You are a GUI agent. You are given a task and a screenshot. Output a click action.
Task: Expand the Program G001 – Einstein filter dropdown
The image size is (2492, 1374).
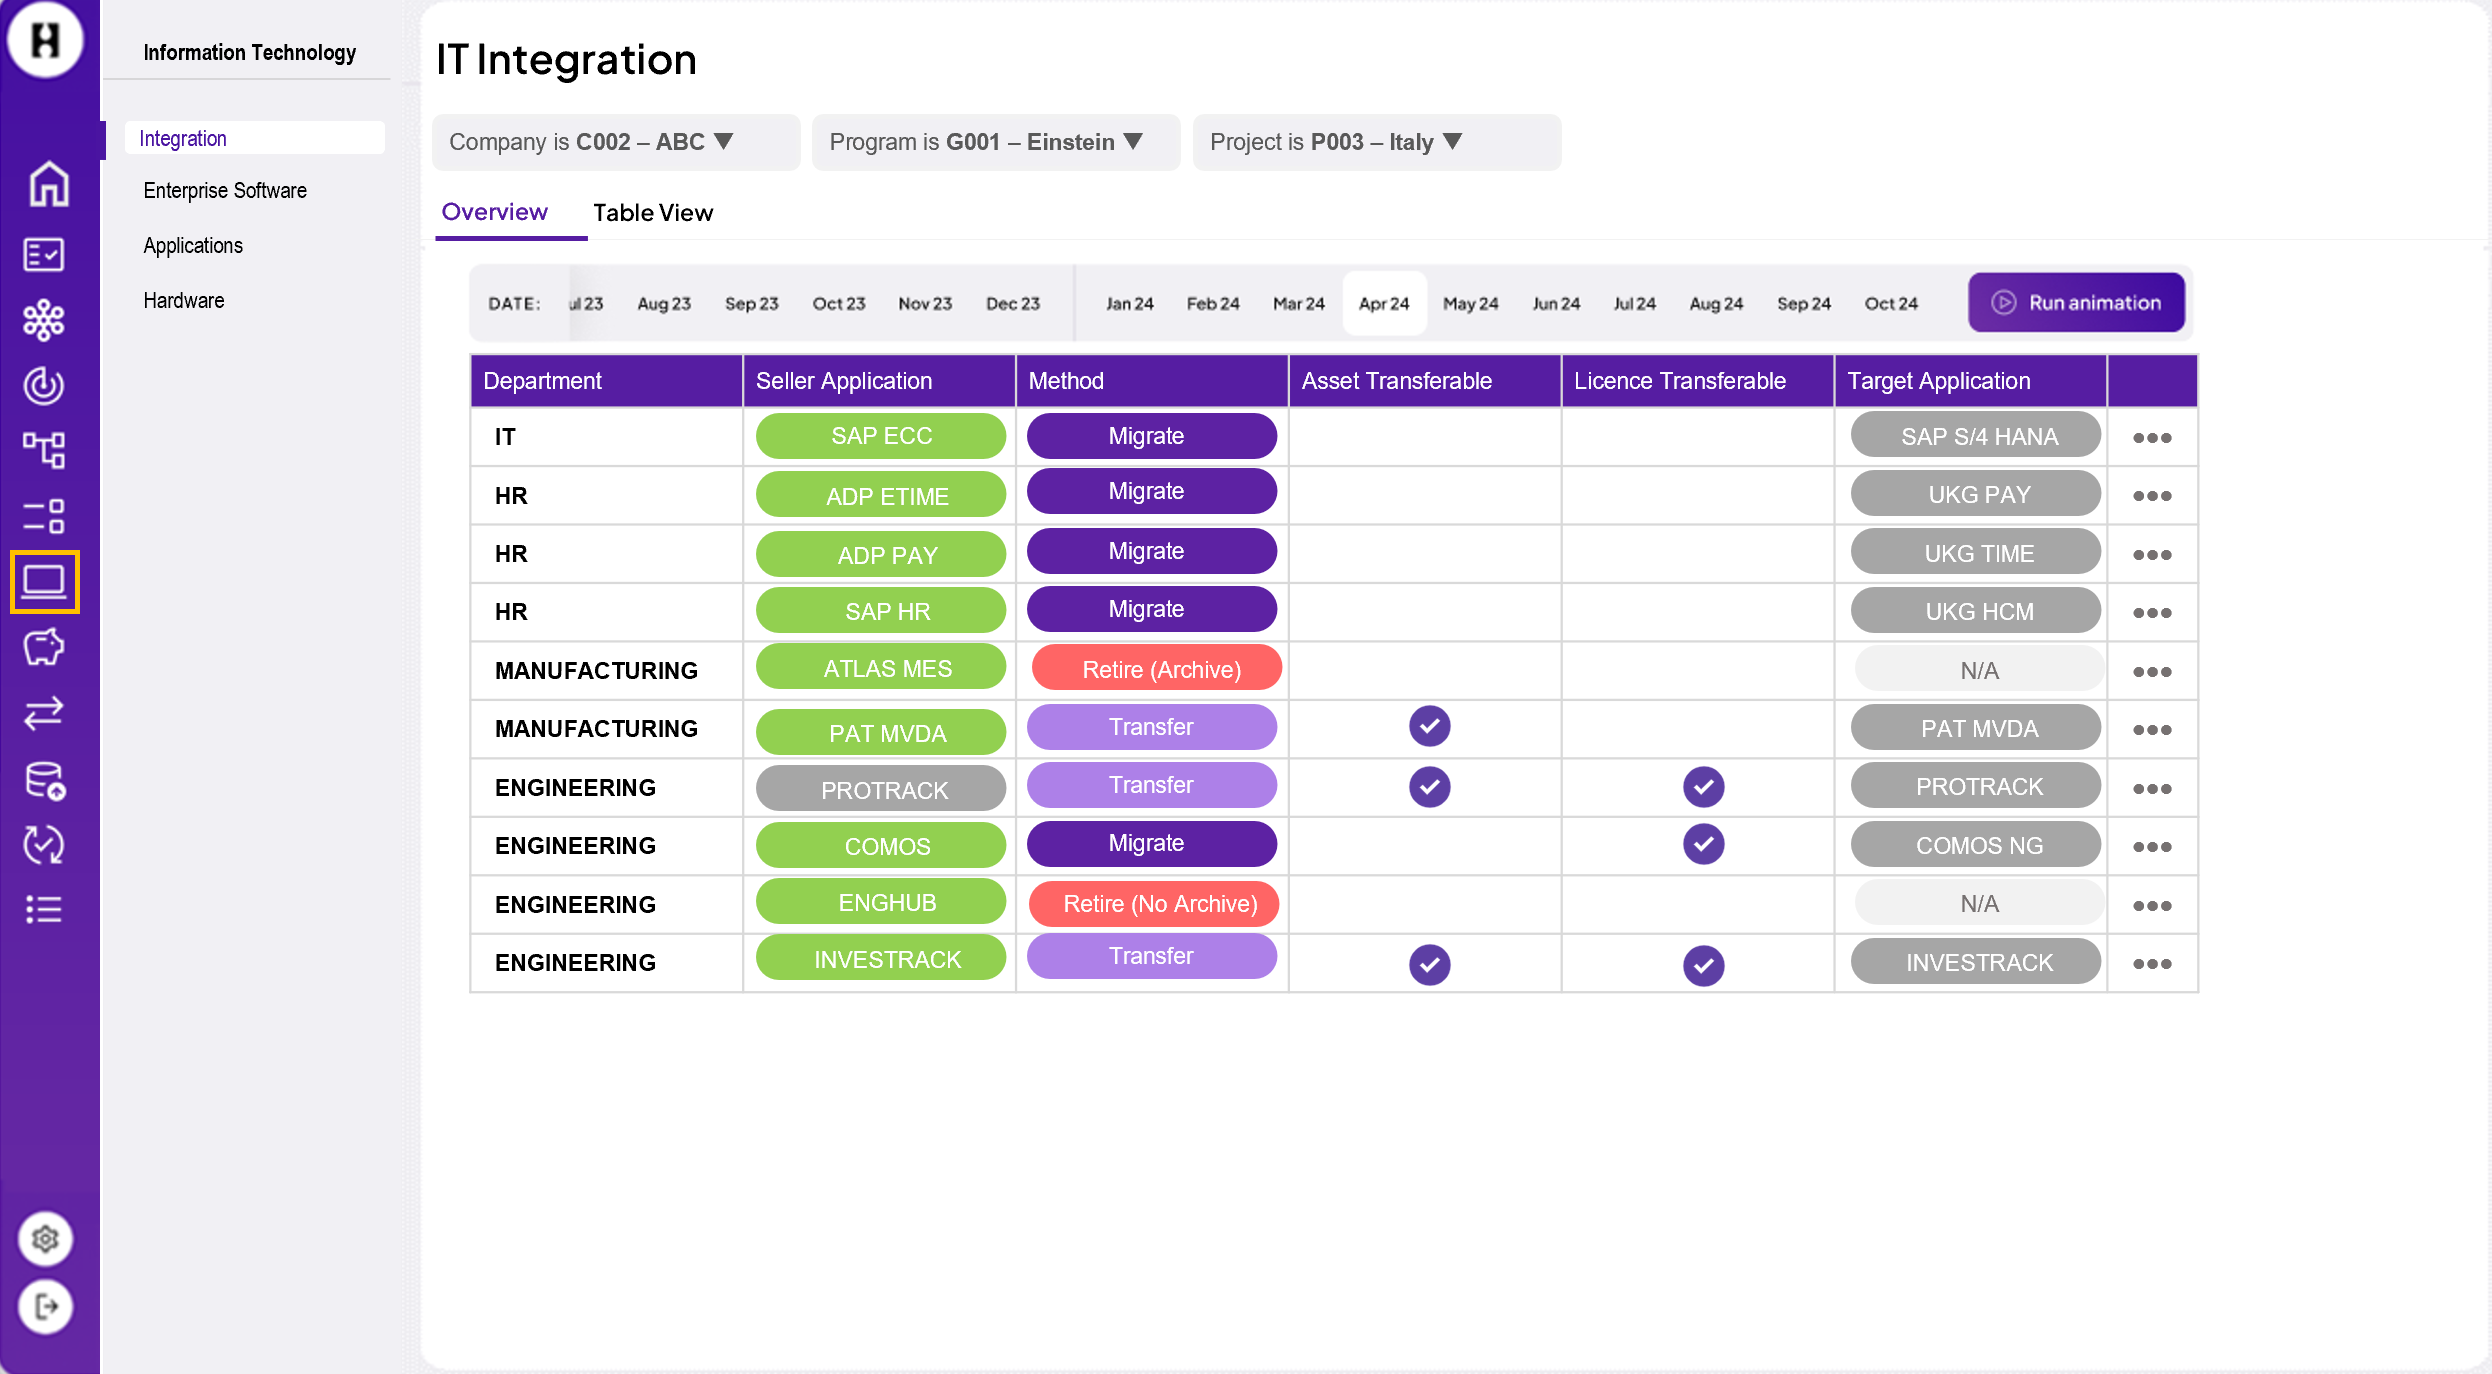(x=995, y=142)
